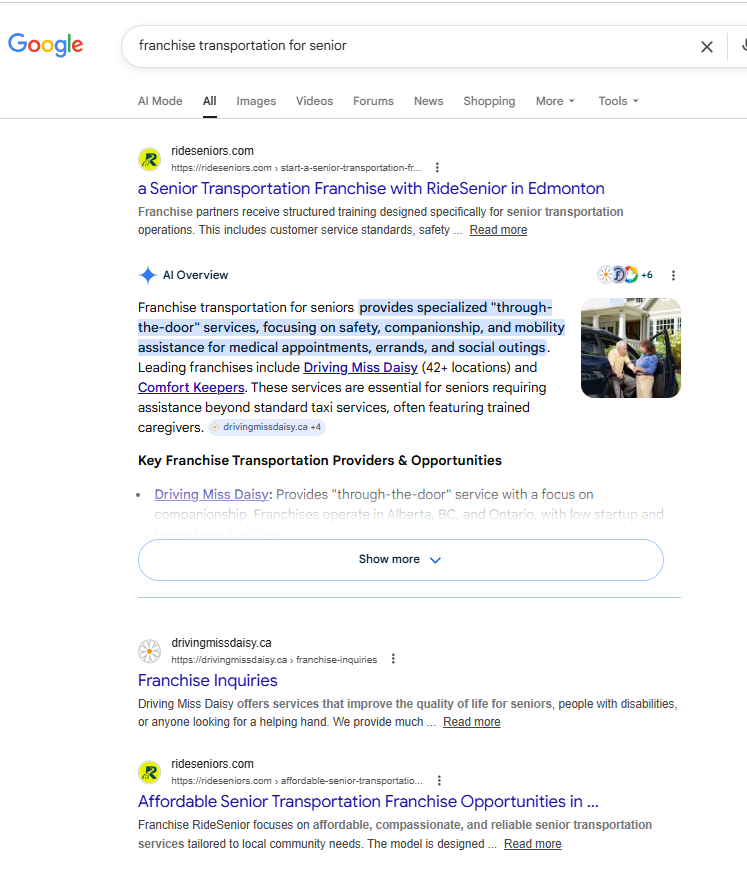
Task: Open the More dropdown in the search tabs
Action: [x=555, y=101]
